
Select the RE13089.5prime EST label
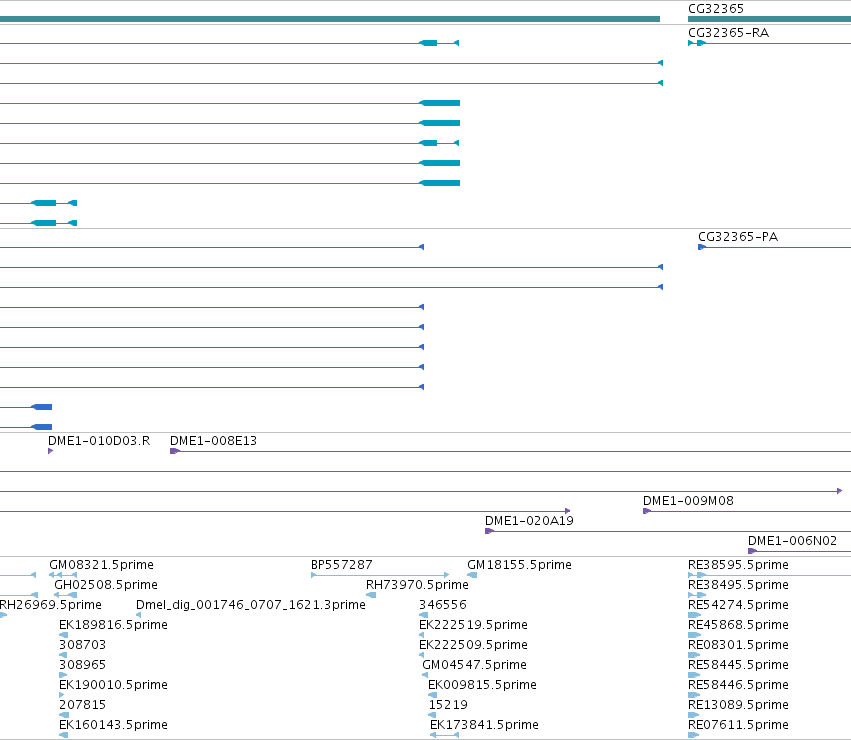point(738,705)
